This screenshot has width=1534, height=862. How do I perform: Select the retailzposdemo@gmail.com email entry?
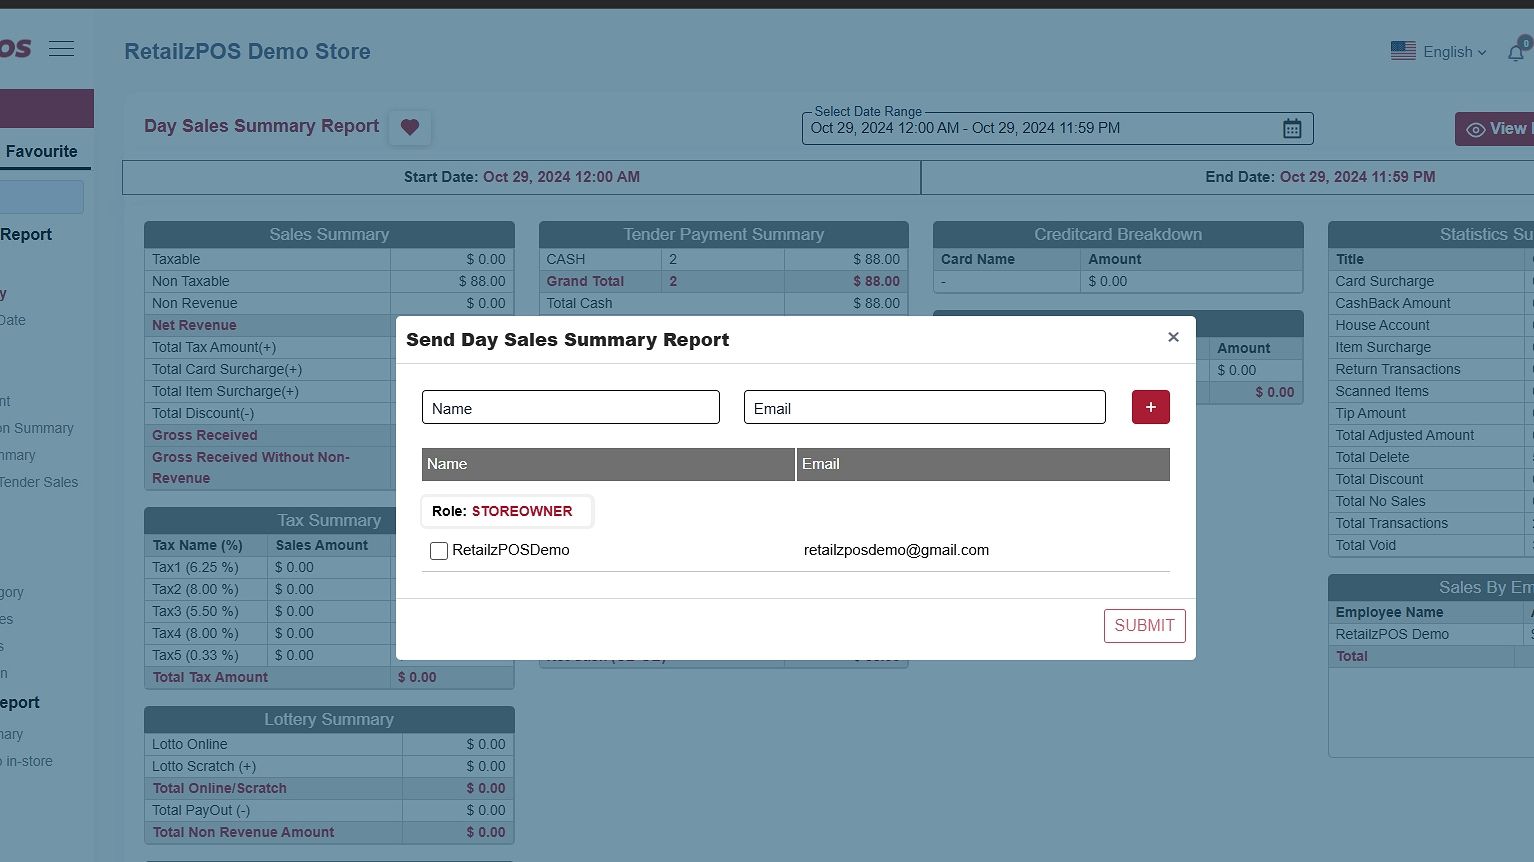[x=896, y=550]
